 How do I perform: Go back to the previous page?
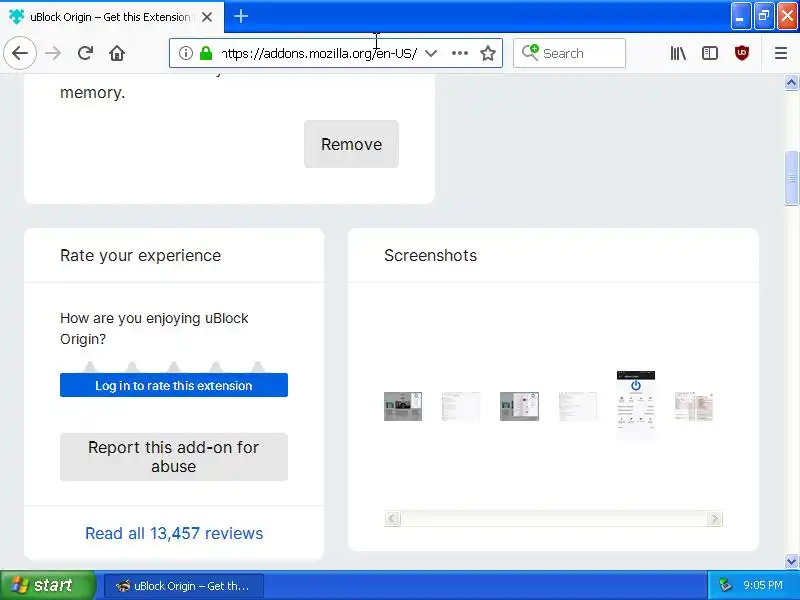click(x=20, y=53)
